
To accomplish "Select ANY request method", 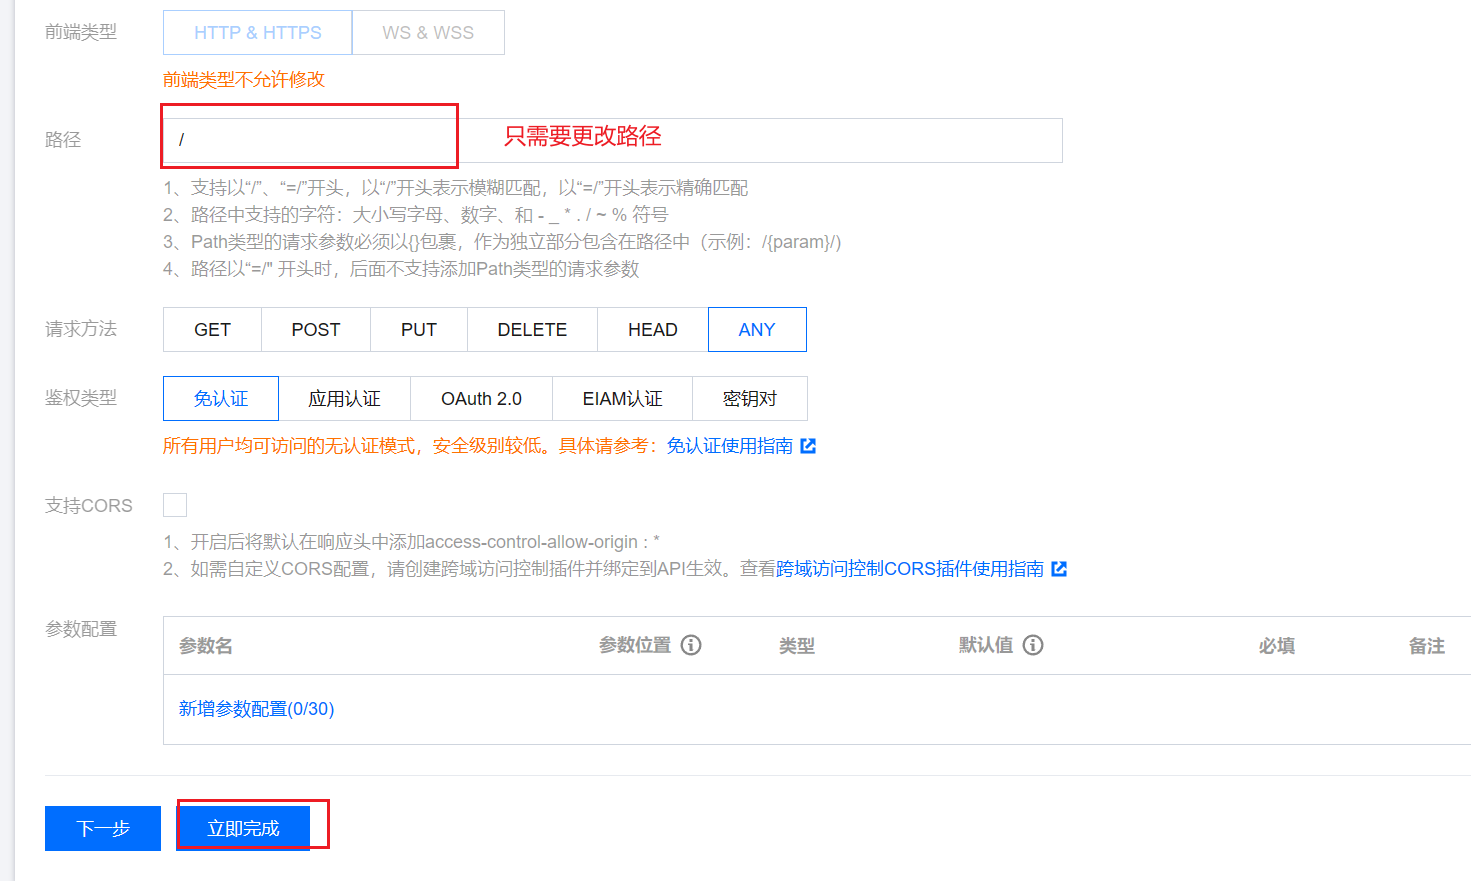I will (757, 330).
